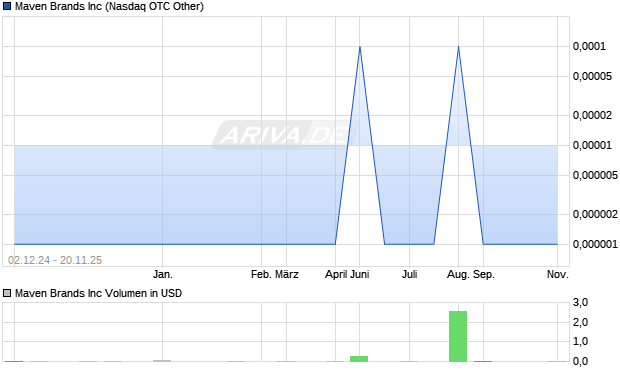Click the date range 02.12.24 - 20.11.25
This screenshot has height=371, width=620.
[55, 260]
